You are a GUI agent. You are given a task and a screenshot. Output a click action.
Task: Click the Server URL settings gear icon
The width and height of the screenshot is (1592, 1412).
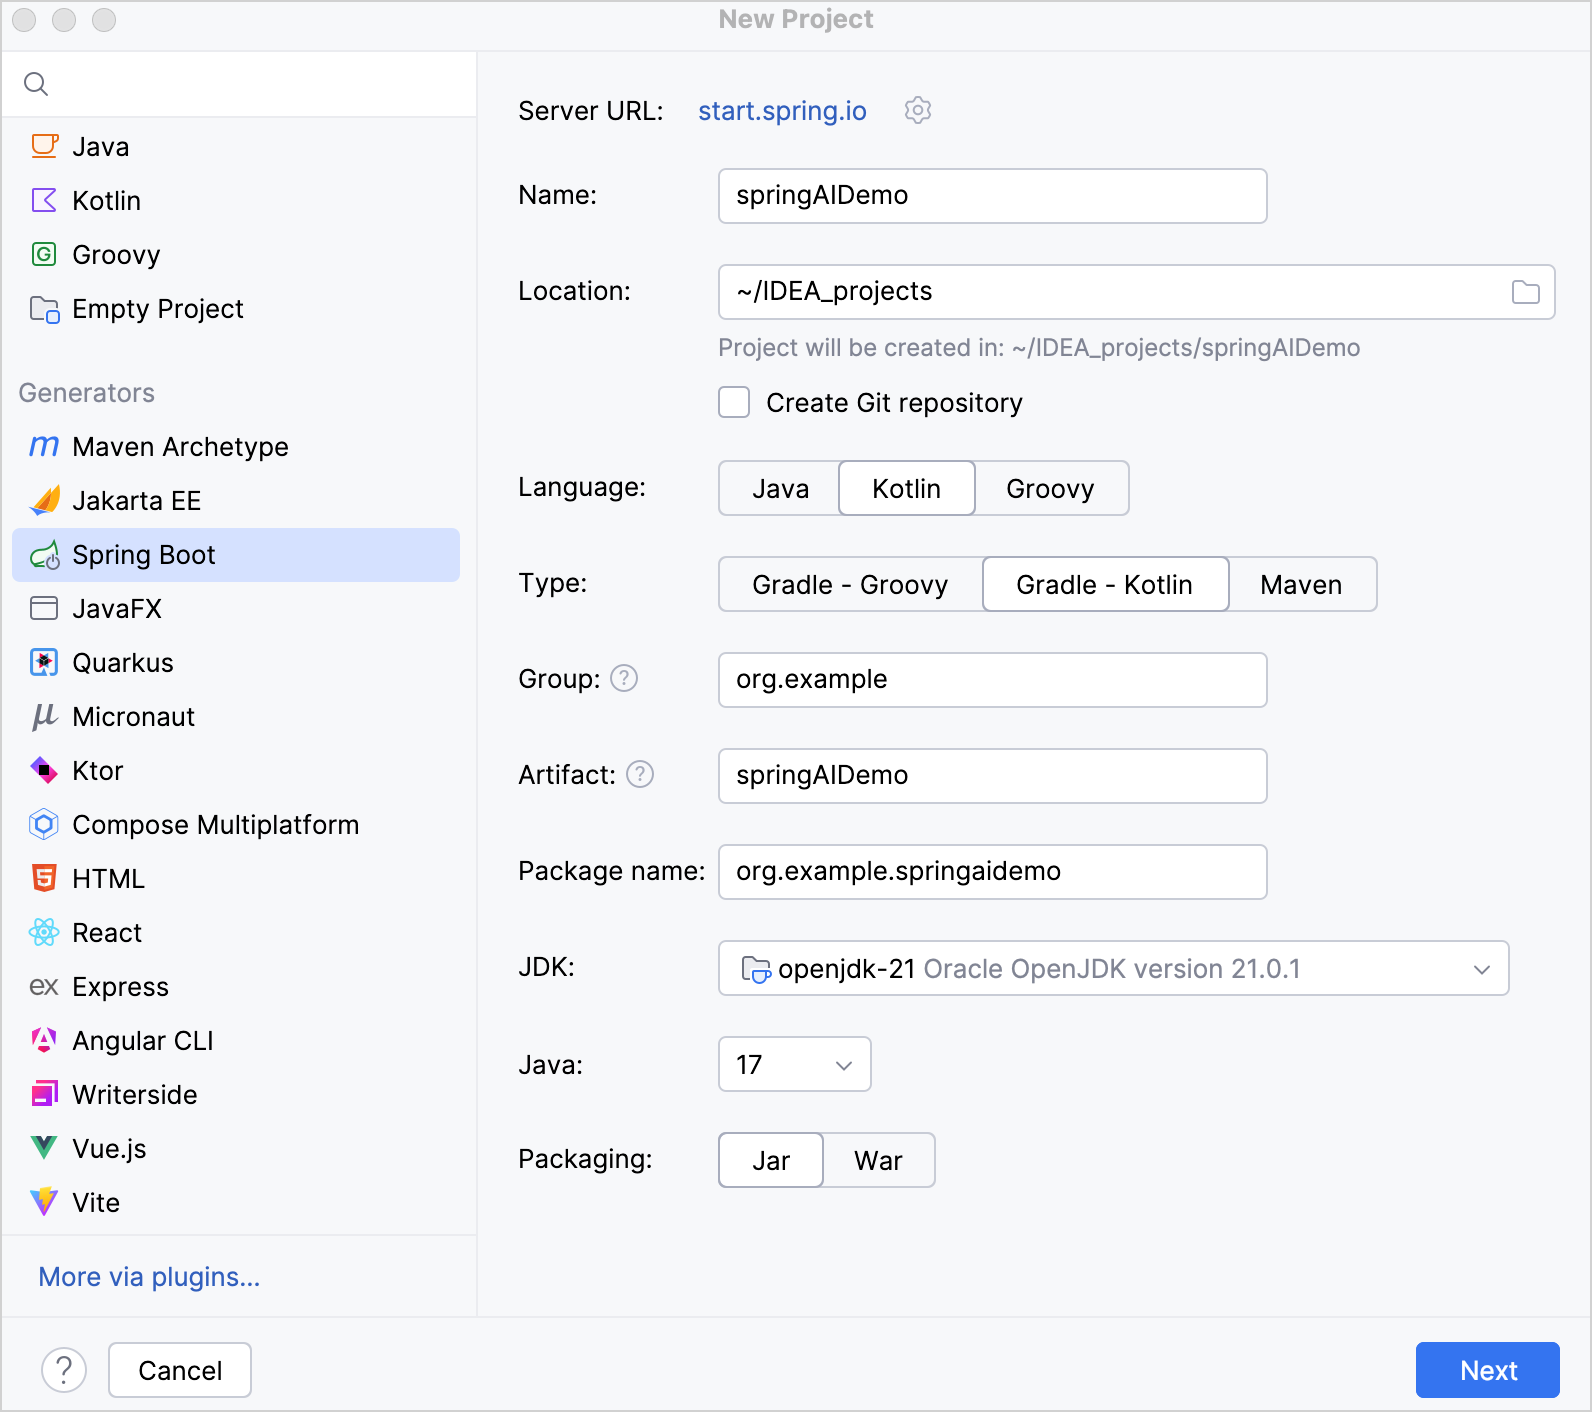coord(917,110)
